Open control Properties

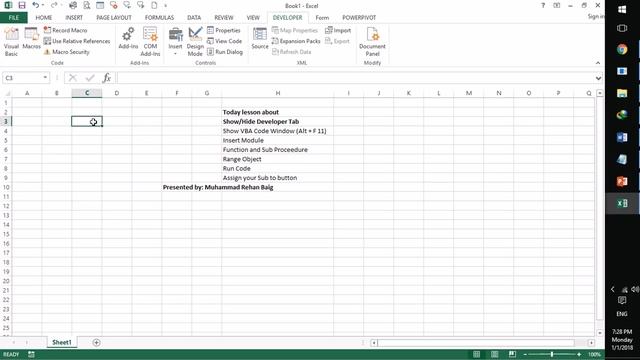224,30
